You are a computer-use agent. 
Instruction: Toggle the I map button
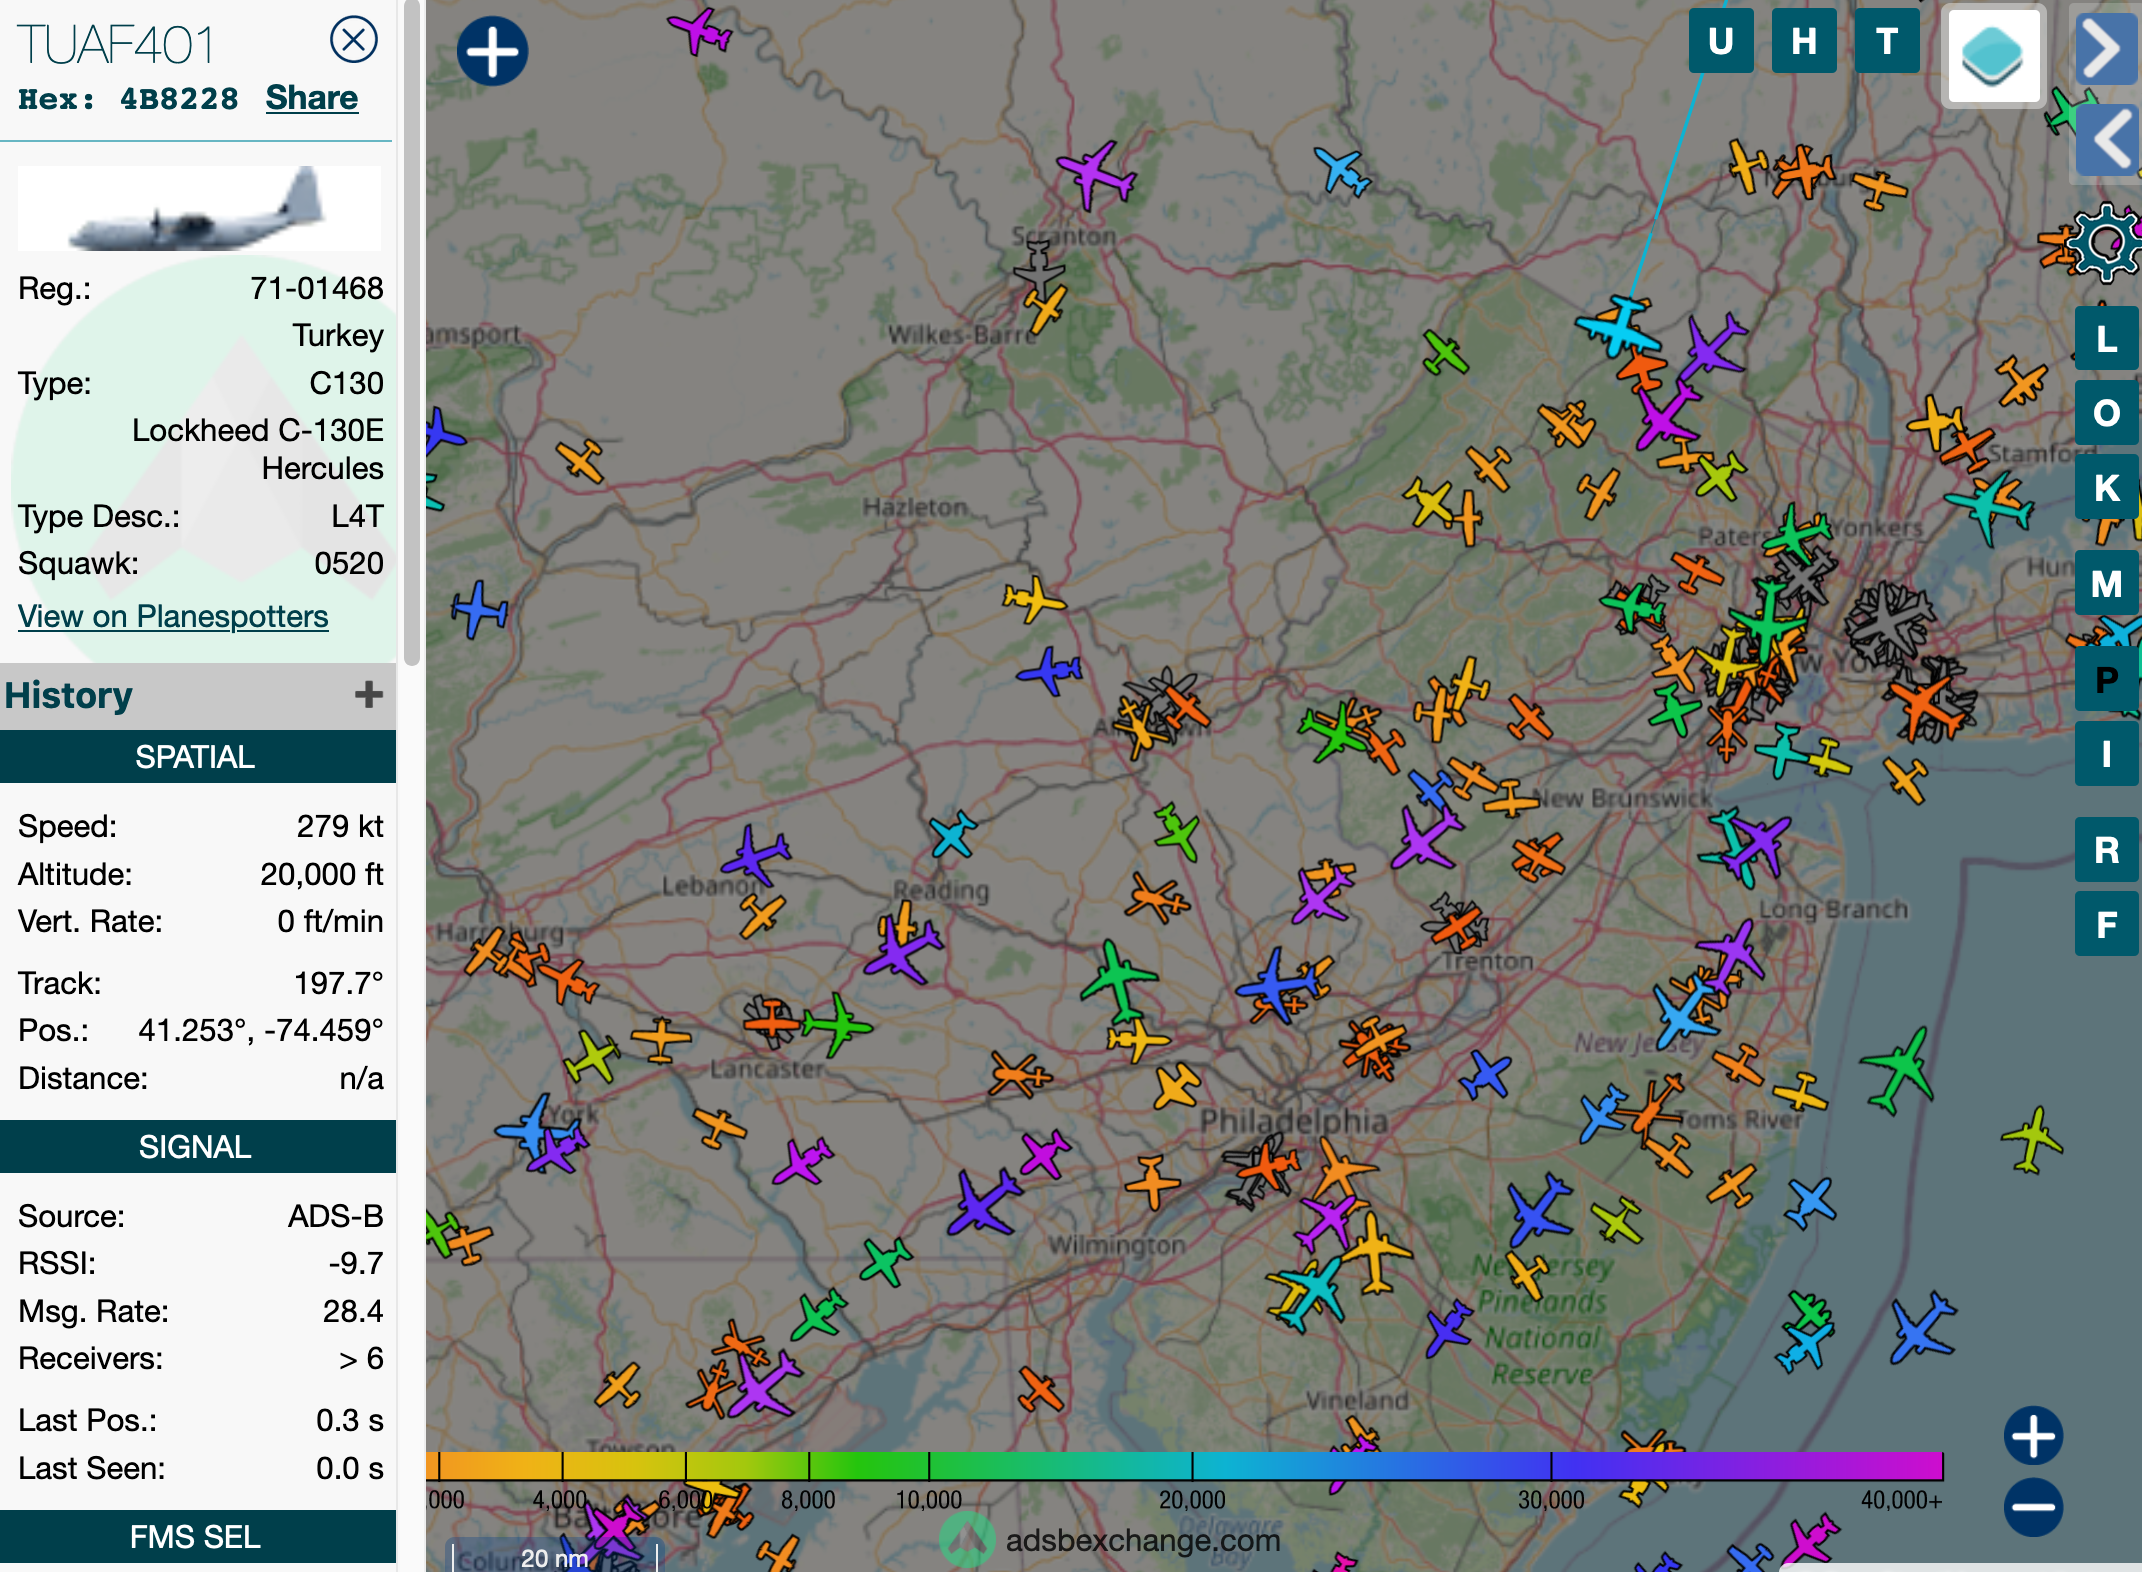[x=2107, y=753]
